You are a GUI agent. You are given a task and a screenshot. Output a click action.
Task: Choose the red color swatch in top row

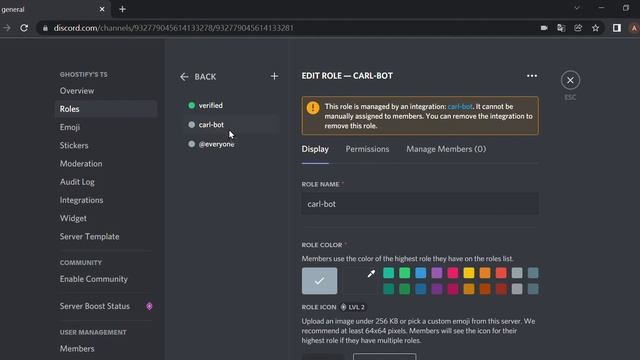click(501, 273)
